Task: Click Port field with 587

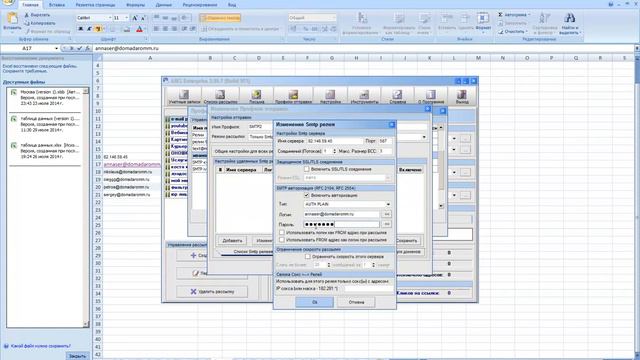Action: click(385, 141)
